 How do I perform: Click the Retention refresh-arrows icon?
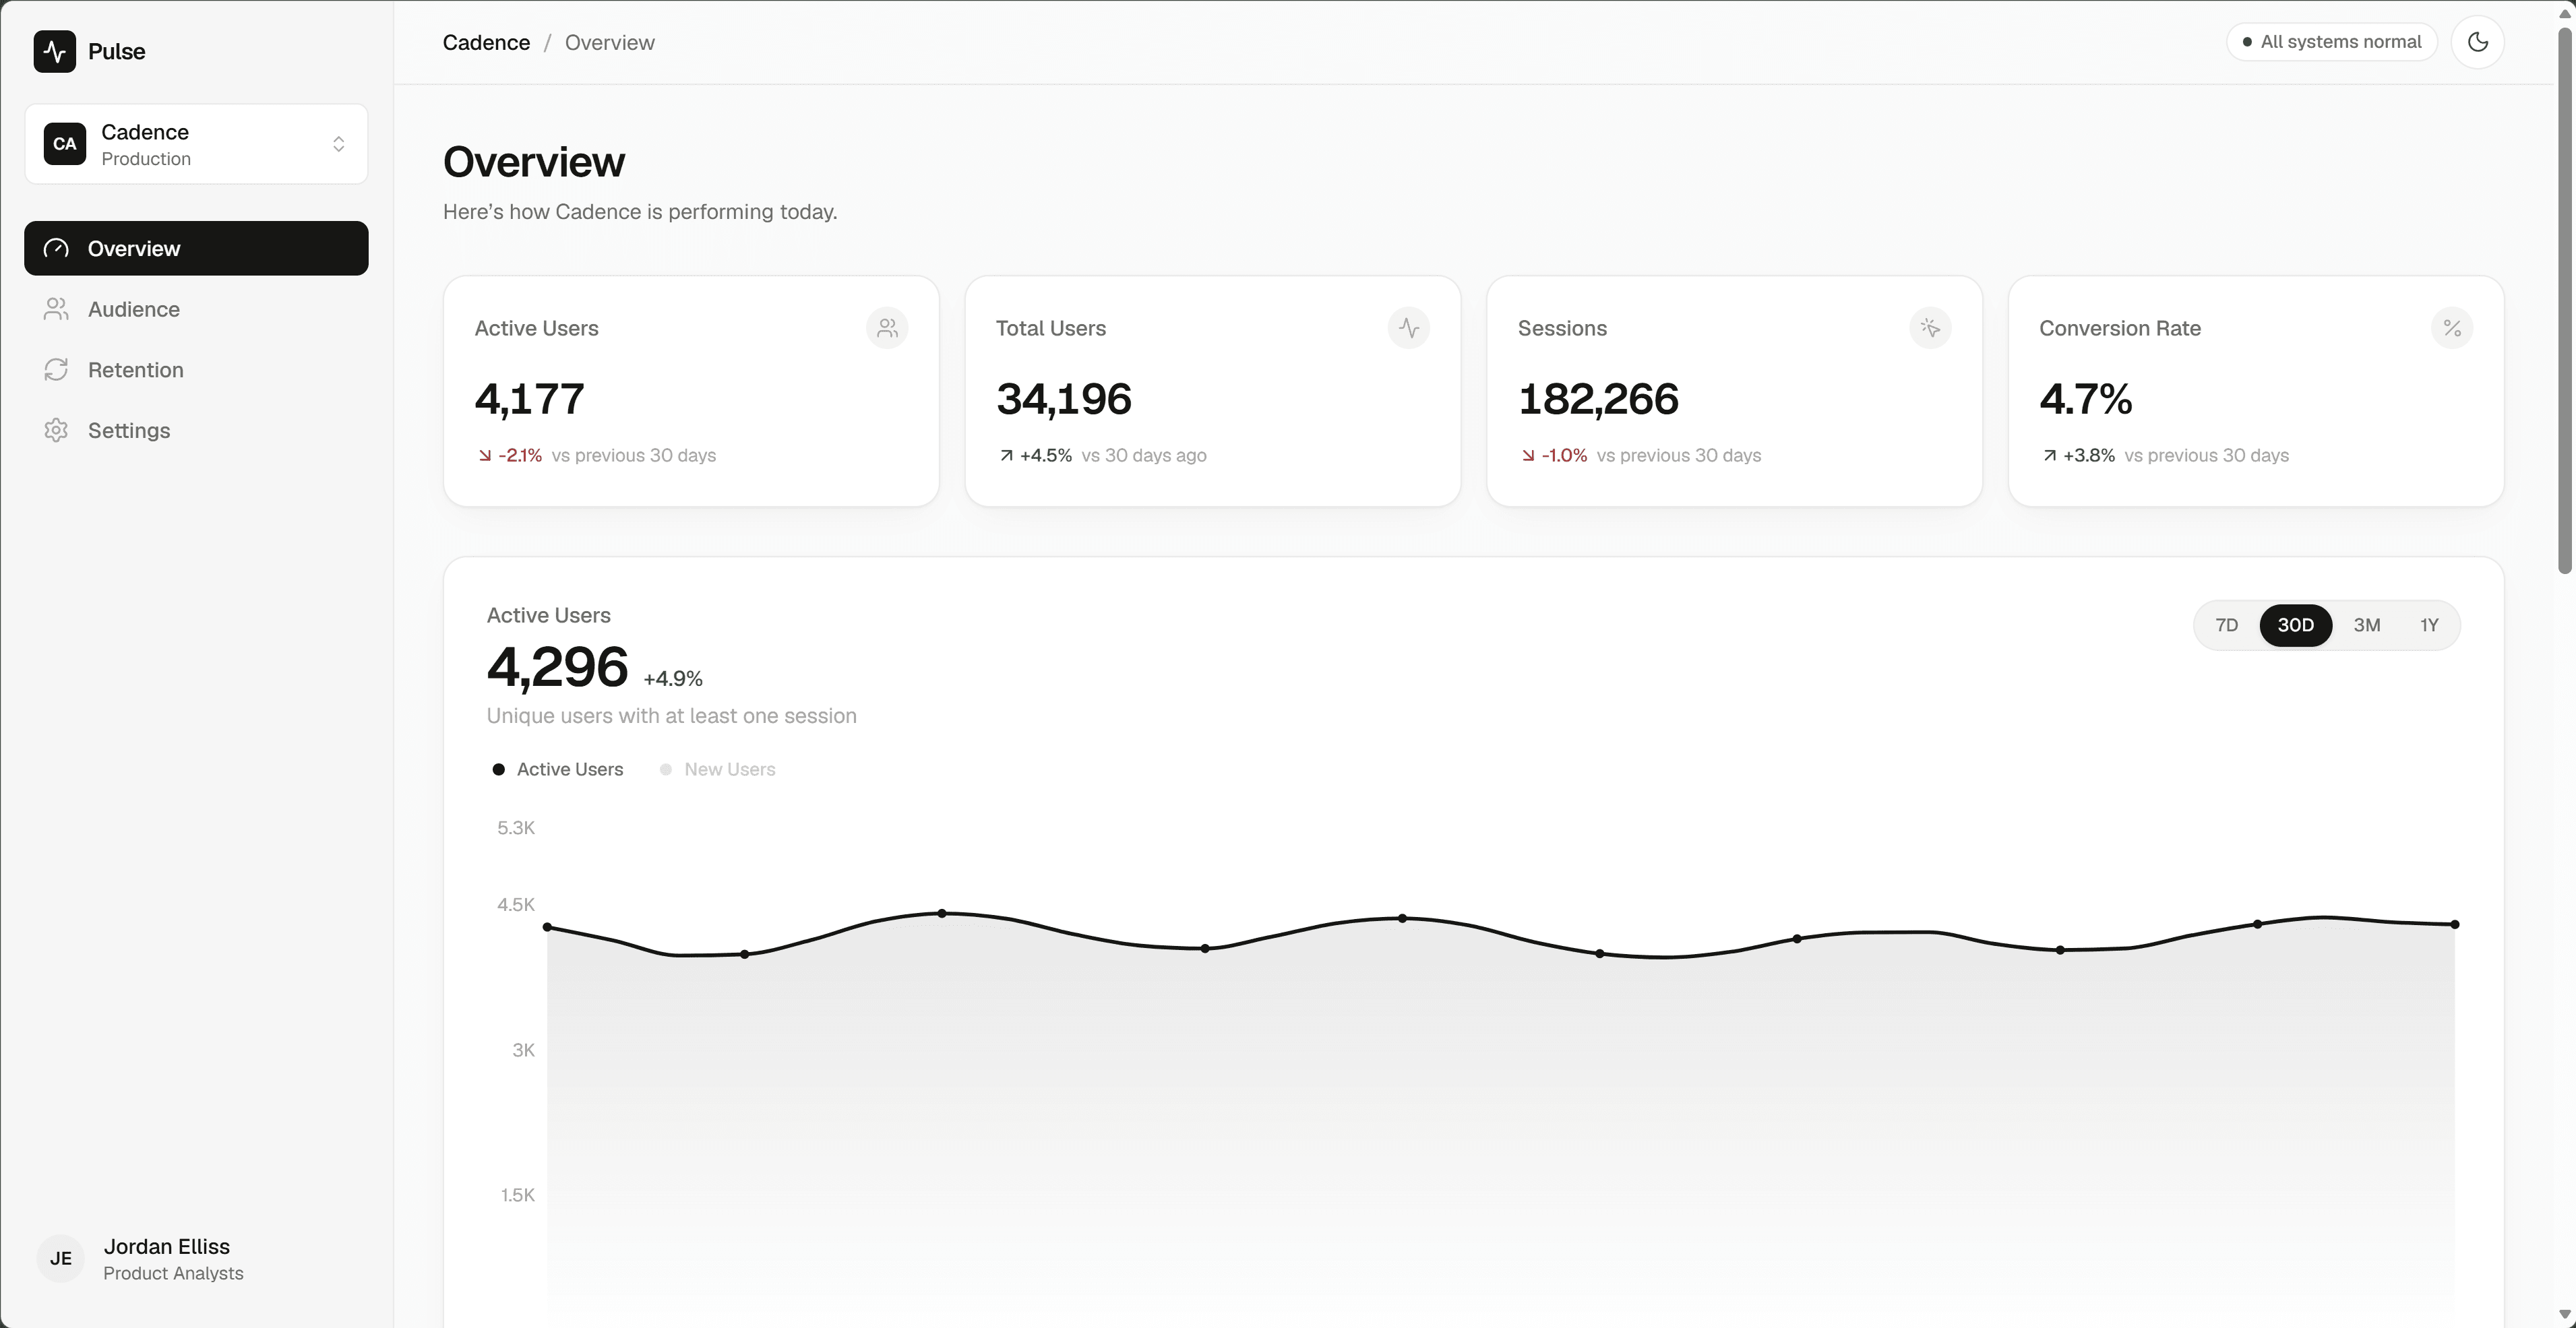click(56, 370)
